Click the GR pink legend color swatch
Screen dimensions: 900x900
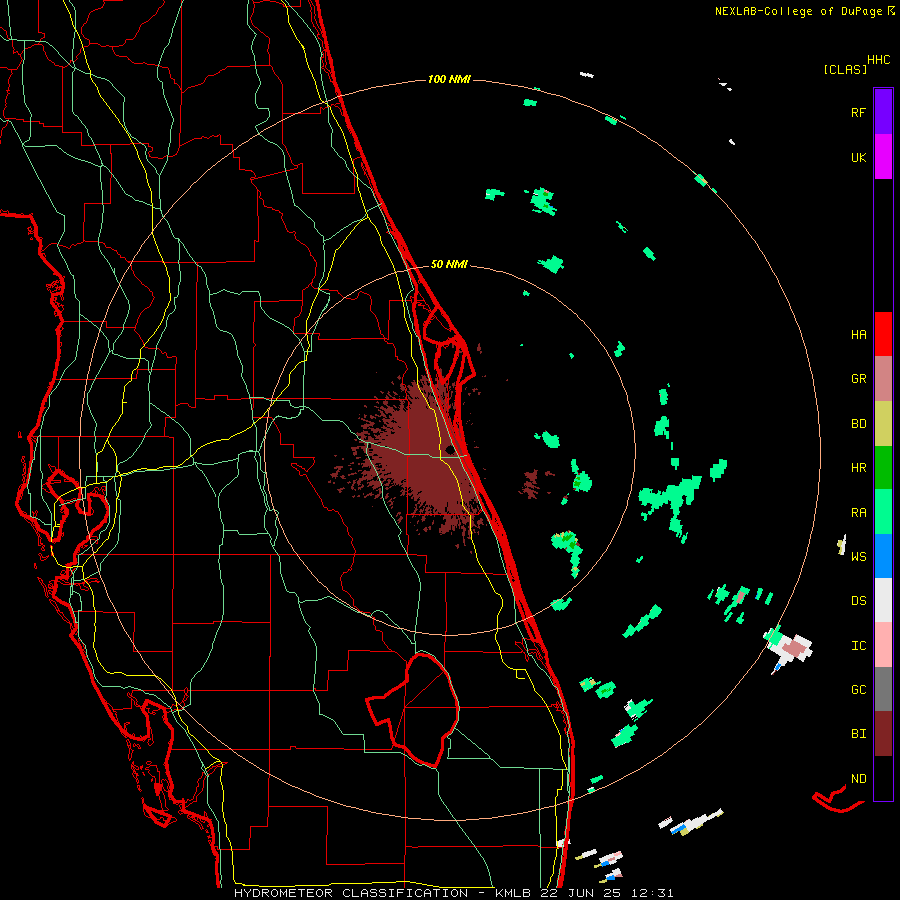[883, 379]
